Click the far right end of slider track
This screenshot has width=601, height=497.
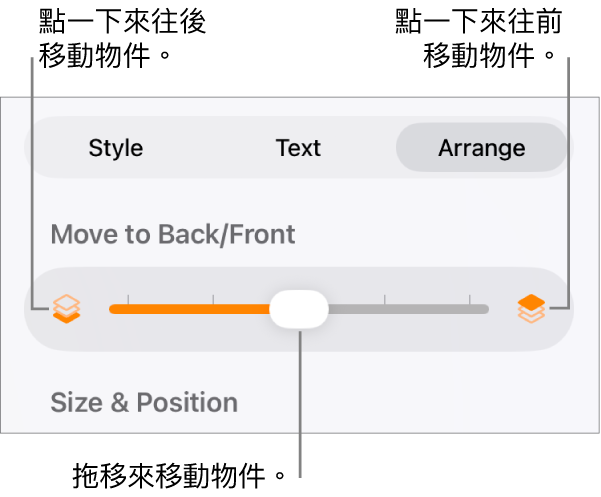pyautogui.click(x=486, y=309)
